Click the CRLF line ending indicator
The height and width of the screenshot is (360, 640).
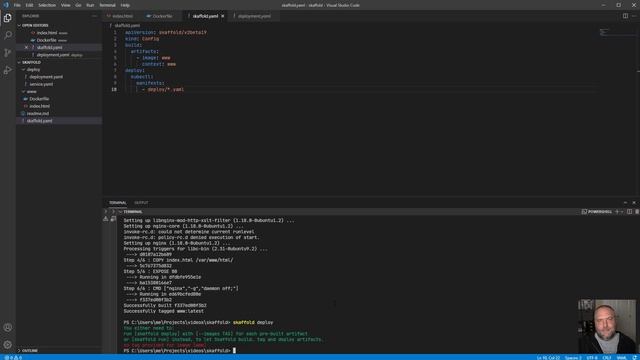607,358
